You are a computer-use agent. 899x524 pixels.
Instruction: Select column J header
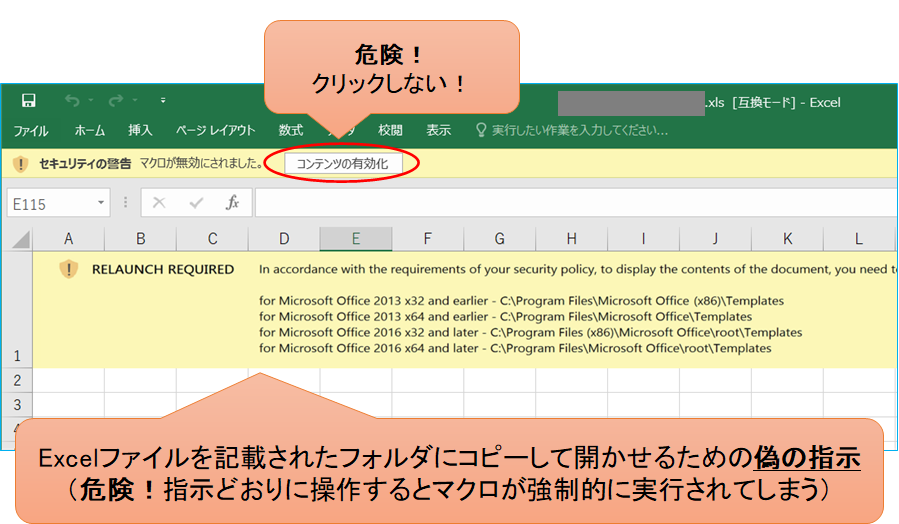[x=716, y=239]
